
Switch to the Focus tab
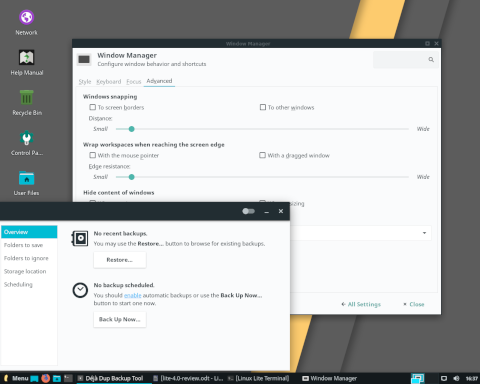[134, 82]
